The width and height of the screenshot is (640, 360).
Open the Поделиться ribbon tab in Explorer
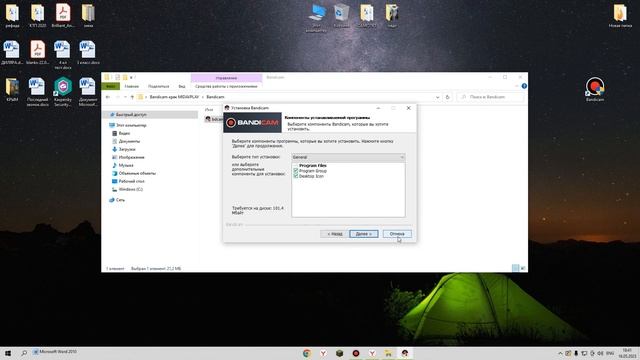coord(158,87)
